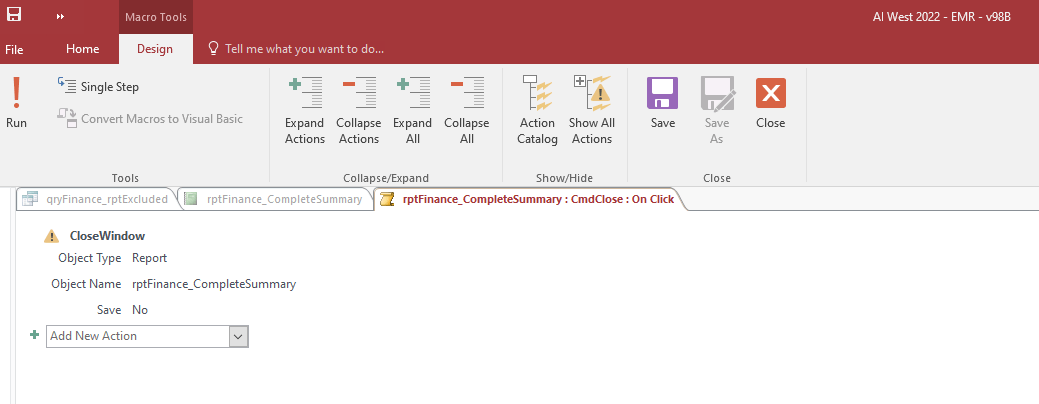Click the Single Step icon

[67, 85]
